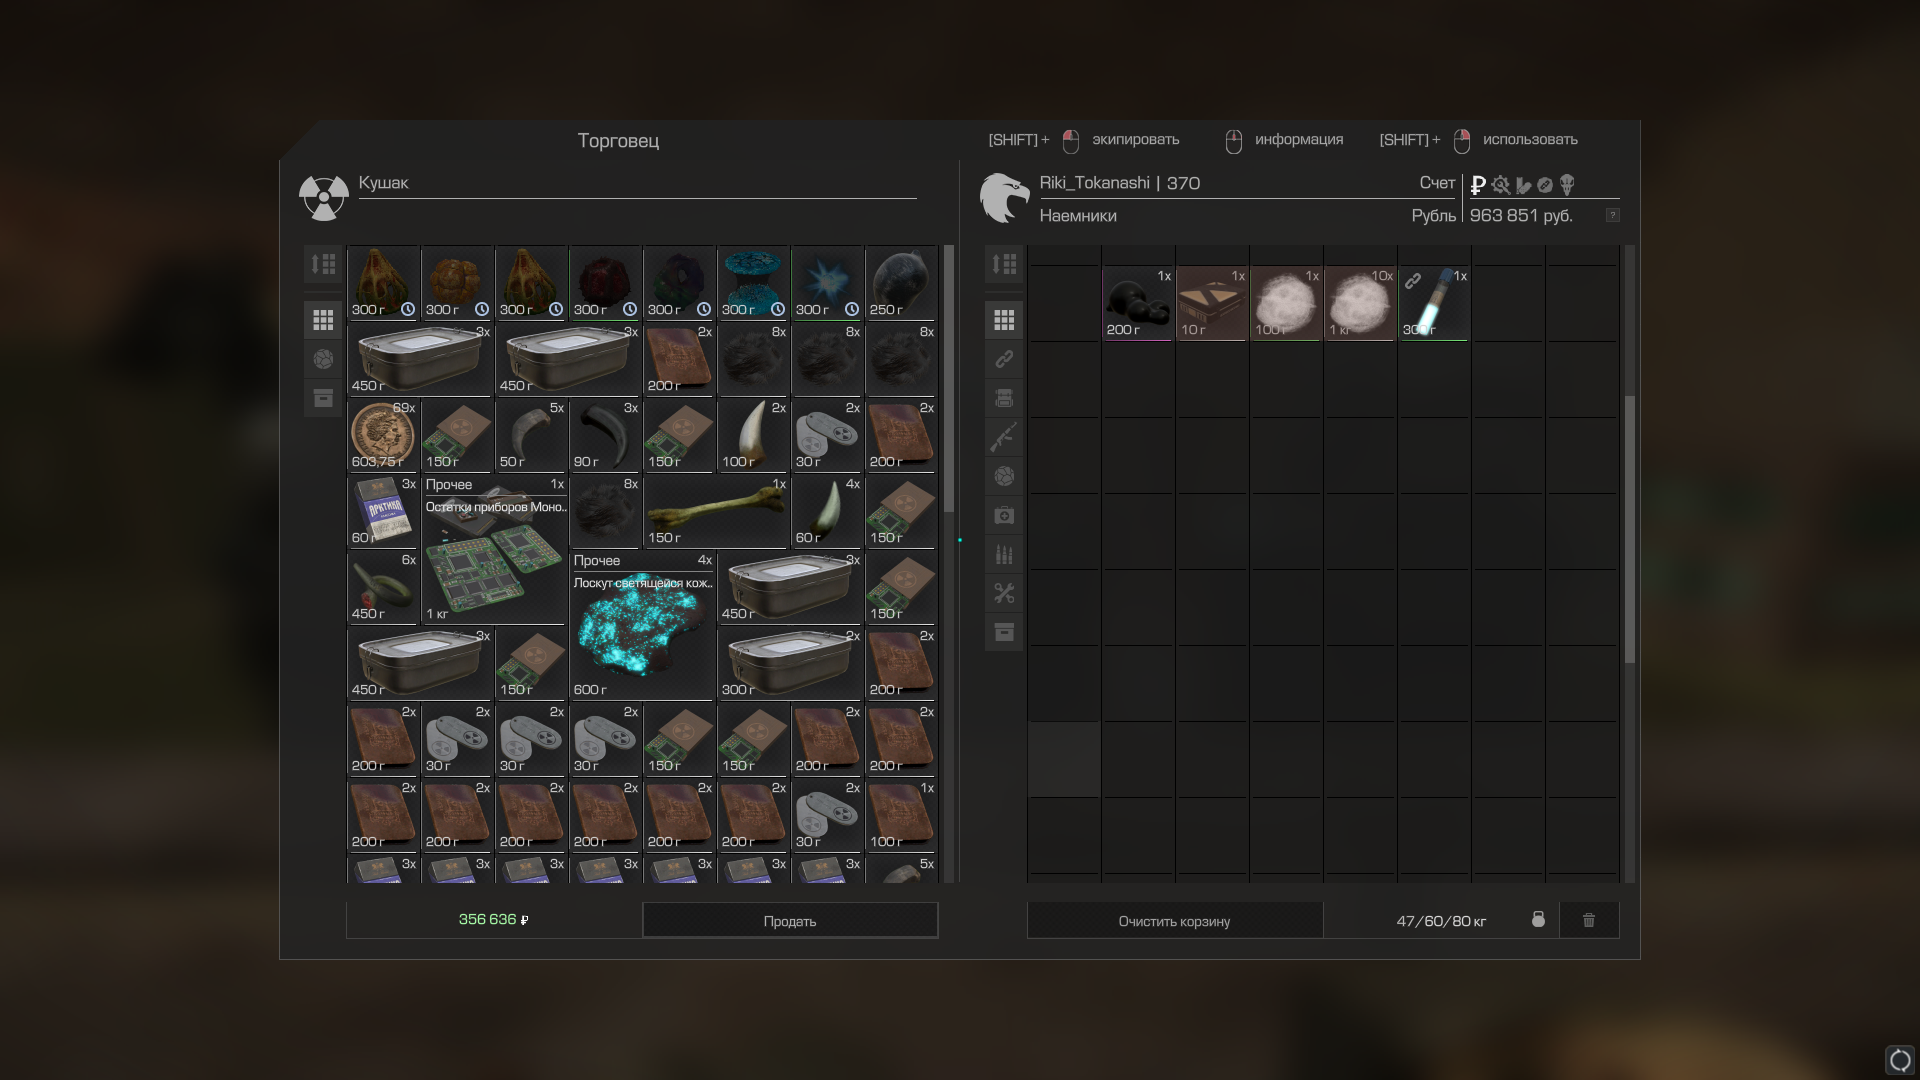Click the spinning loader icon in corner

[x=1899, y=1060]
